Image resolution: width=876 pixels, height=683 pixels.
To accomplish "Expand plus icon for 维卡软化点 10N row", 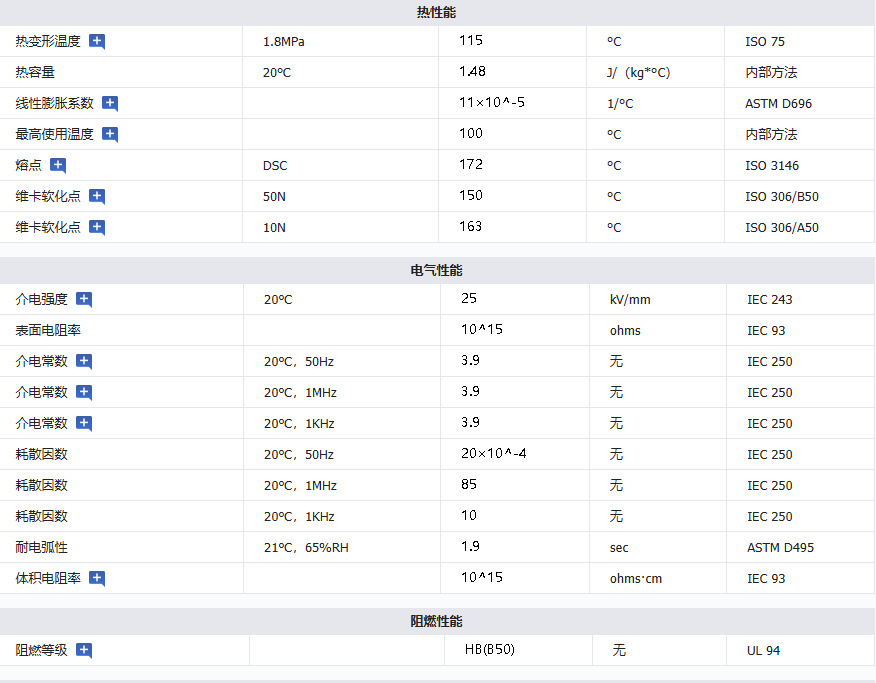I will point(97,227).
